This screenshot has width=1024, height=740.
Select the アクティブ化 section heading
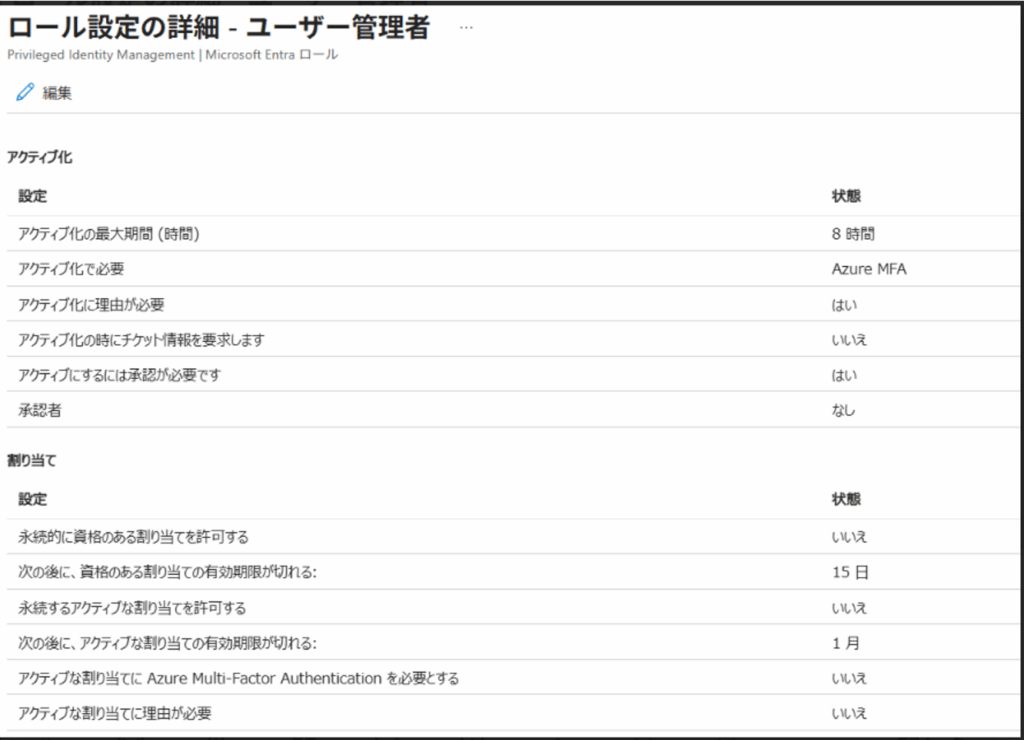tap(39, 158)
